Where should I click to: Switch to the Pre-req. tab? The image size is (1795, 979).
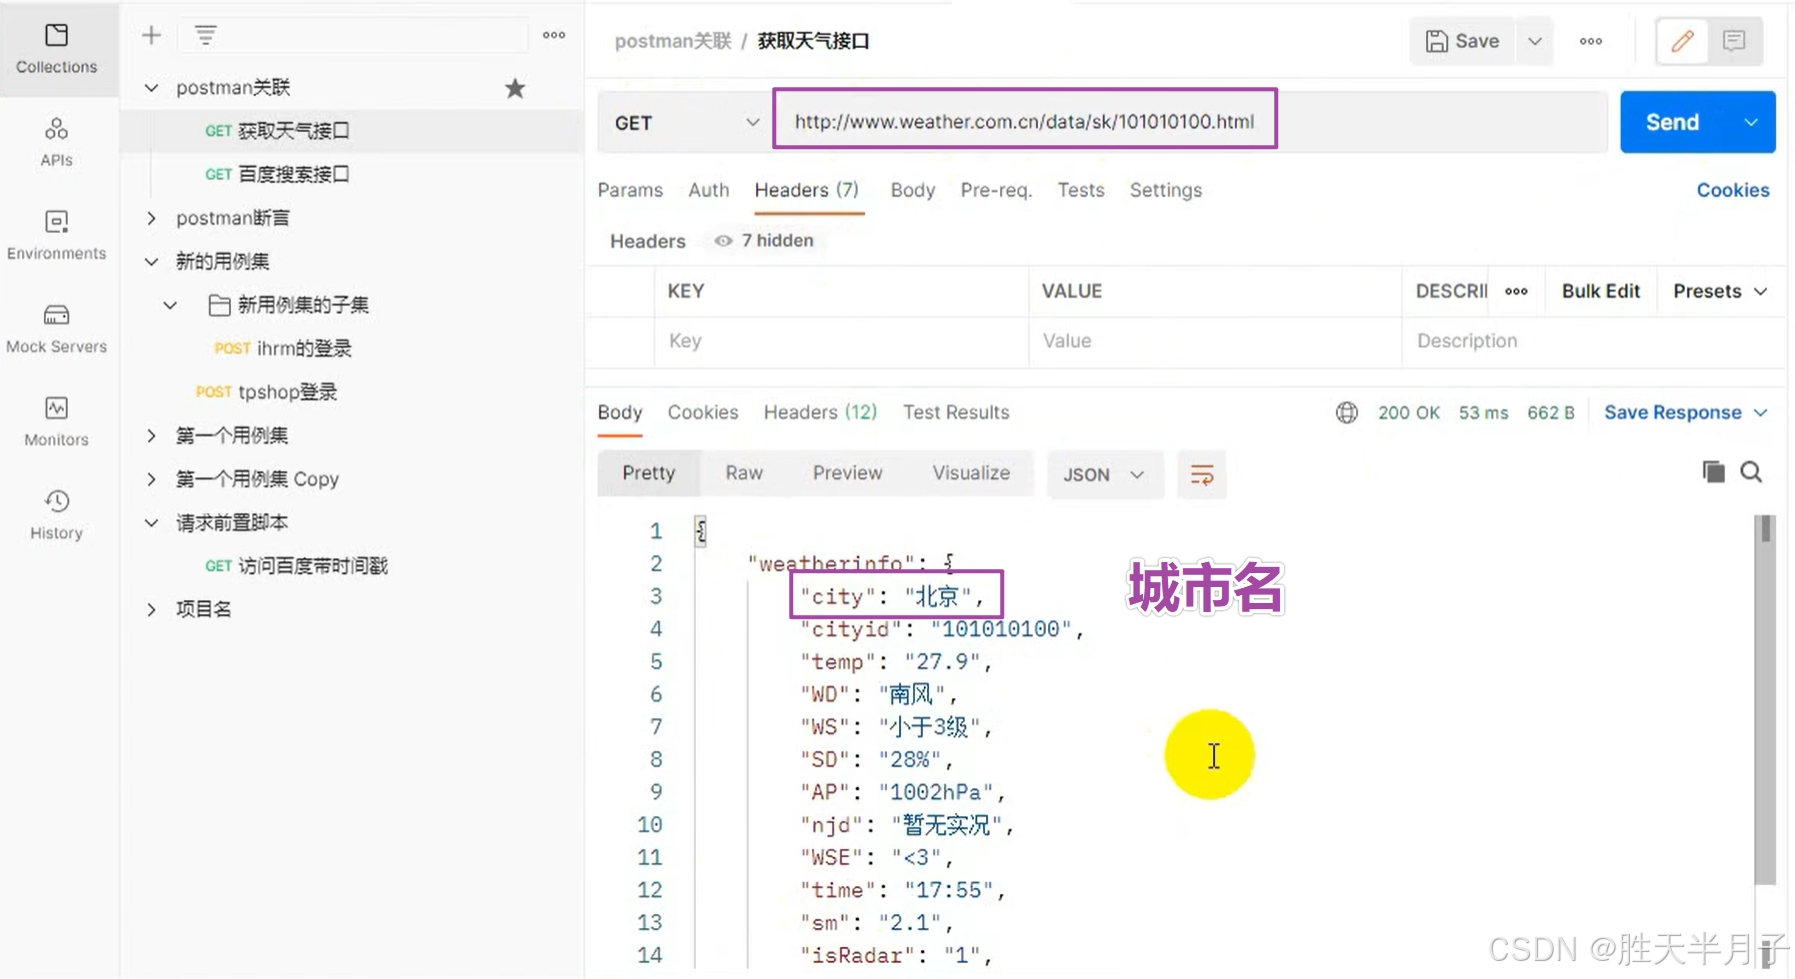click(x=996, y=190)
